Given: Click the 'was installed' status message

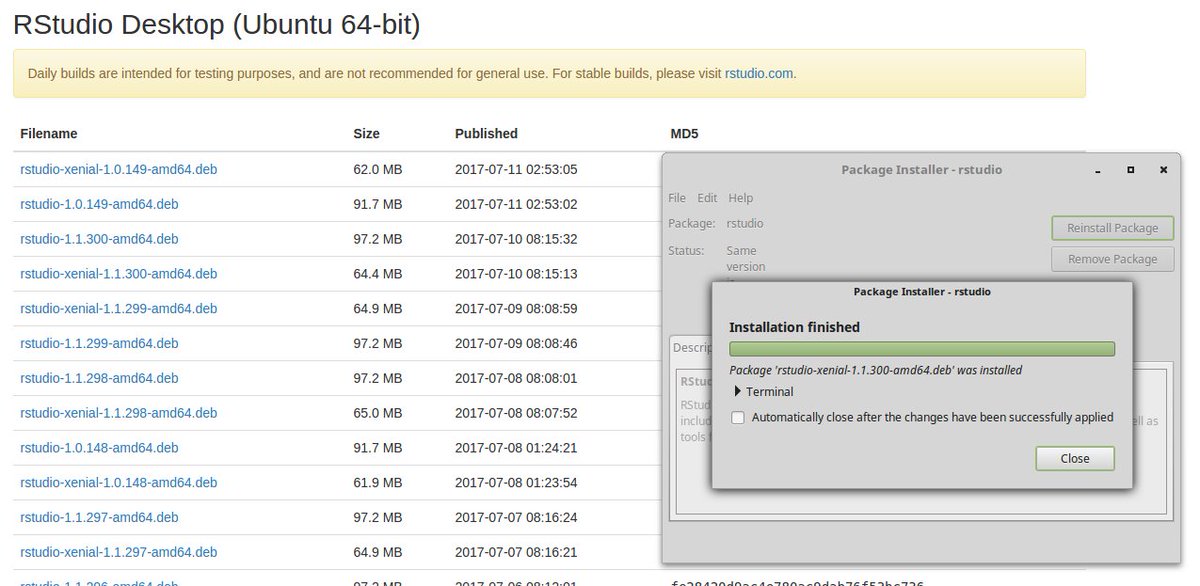Looking at the screenshot, I should click(876, 370).
